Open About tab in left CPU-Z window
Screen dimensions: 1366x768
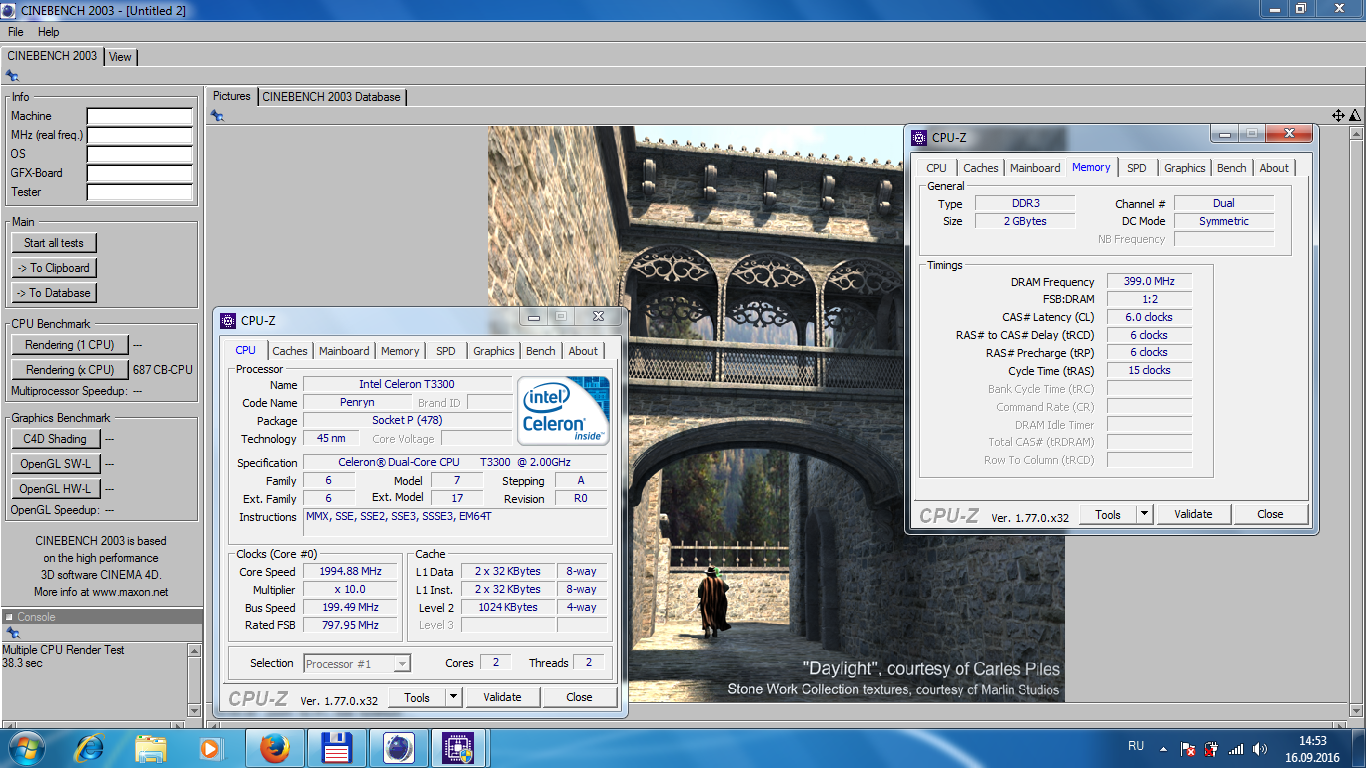(x=583, y=351)
